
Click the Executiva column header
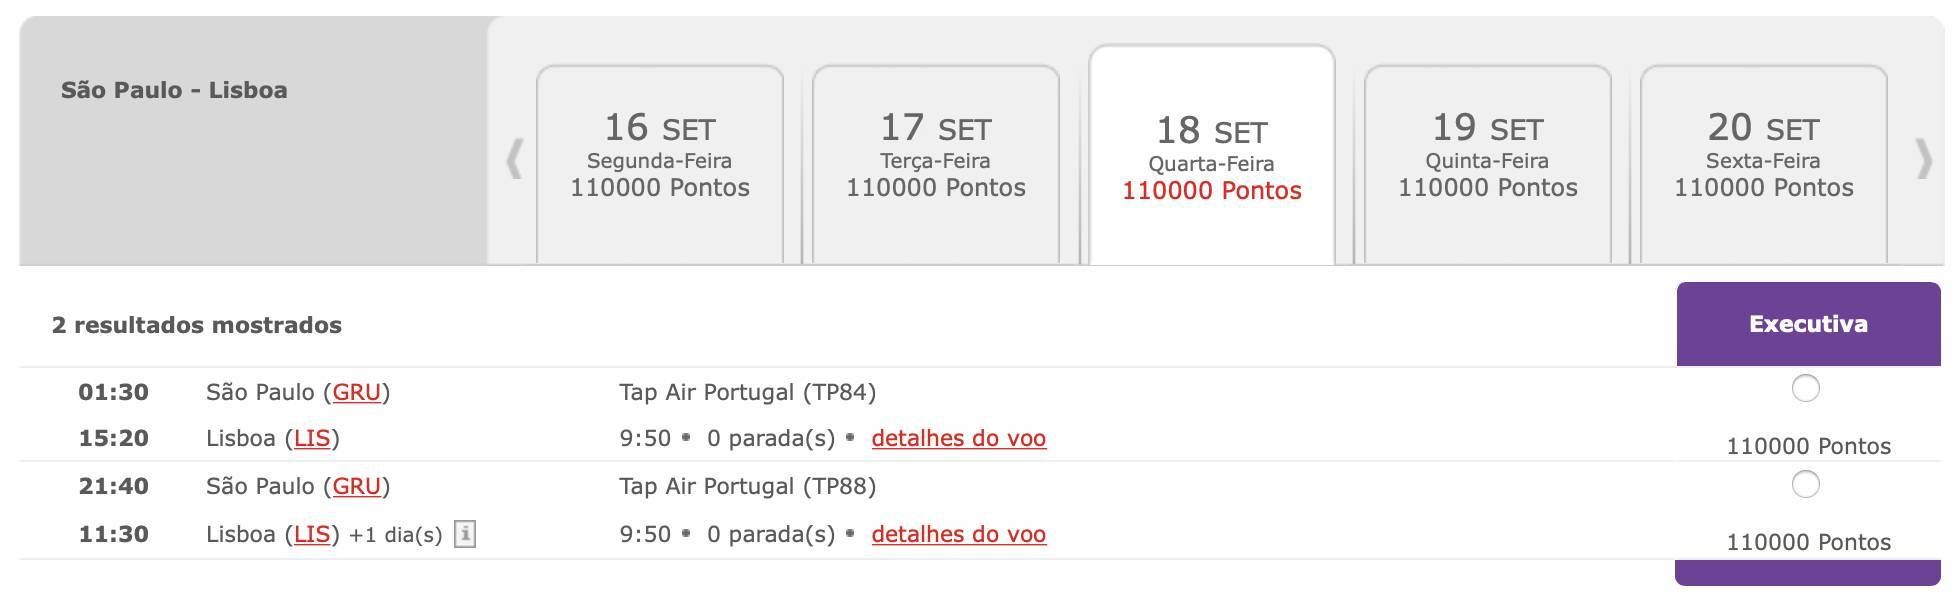pos(1808,324)
